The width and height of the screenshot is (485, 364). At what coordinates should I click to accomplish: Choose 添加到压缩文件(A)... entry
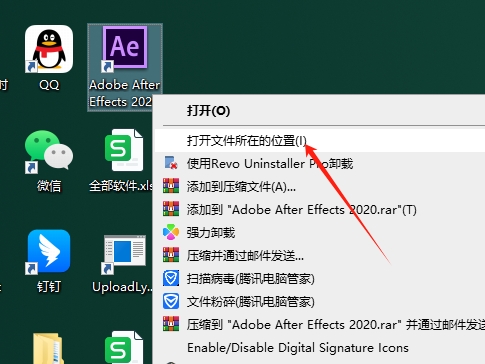point(320,187)
